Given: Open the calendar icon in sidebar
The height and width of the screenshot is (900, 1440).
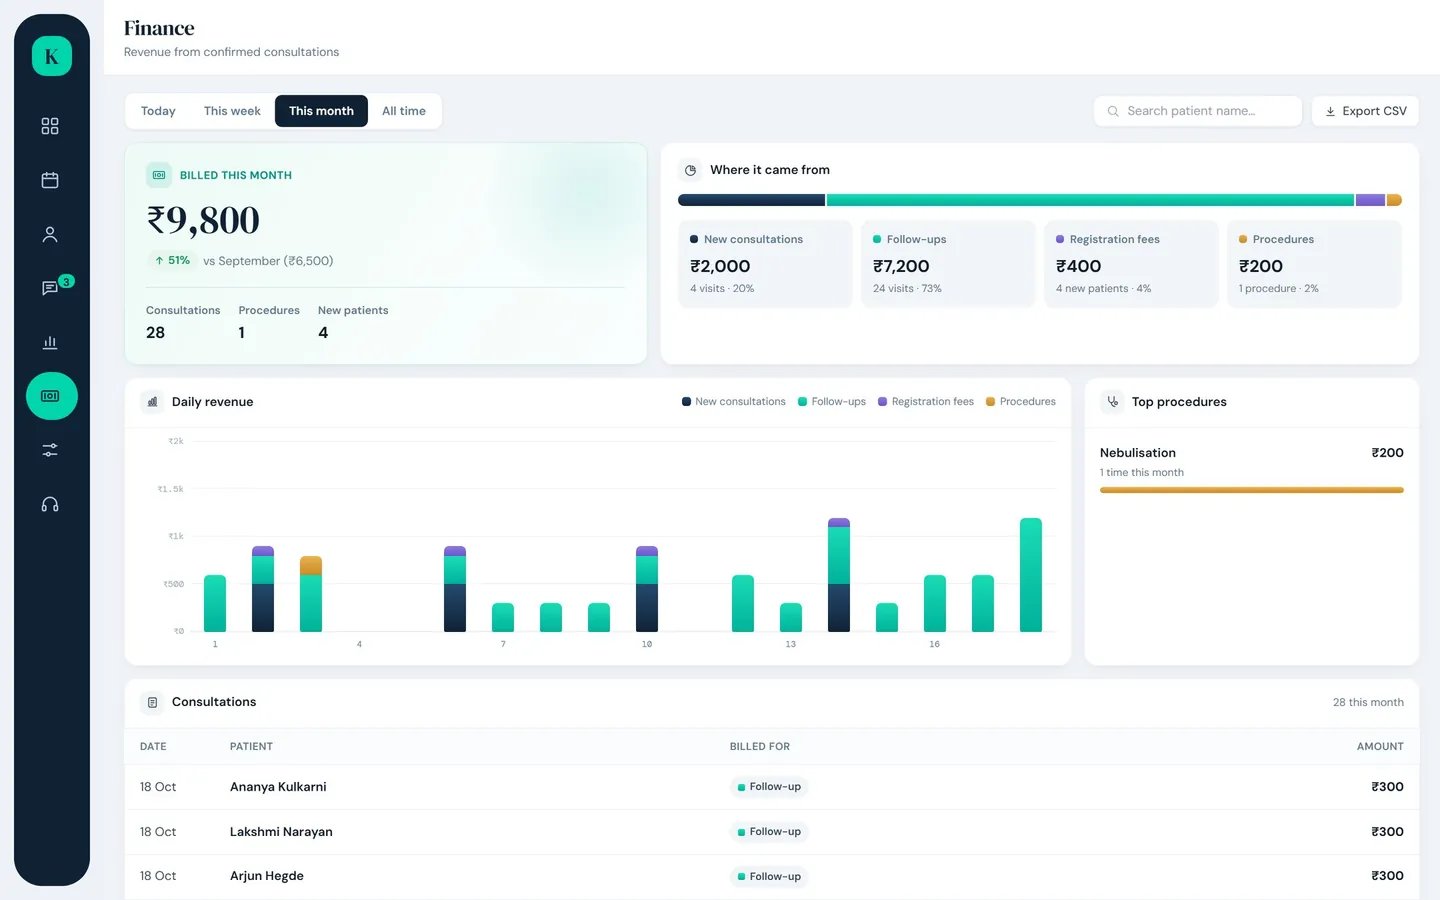Looking at the screenshot, I should click(x=50, y=180).
